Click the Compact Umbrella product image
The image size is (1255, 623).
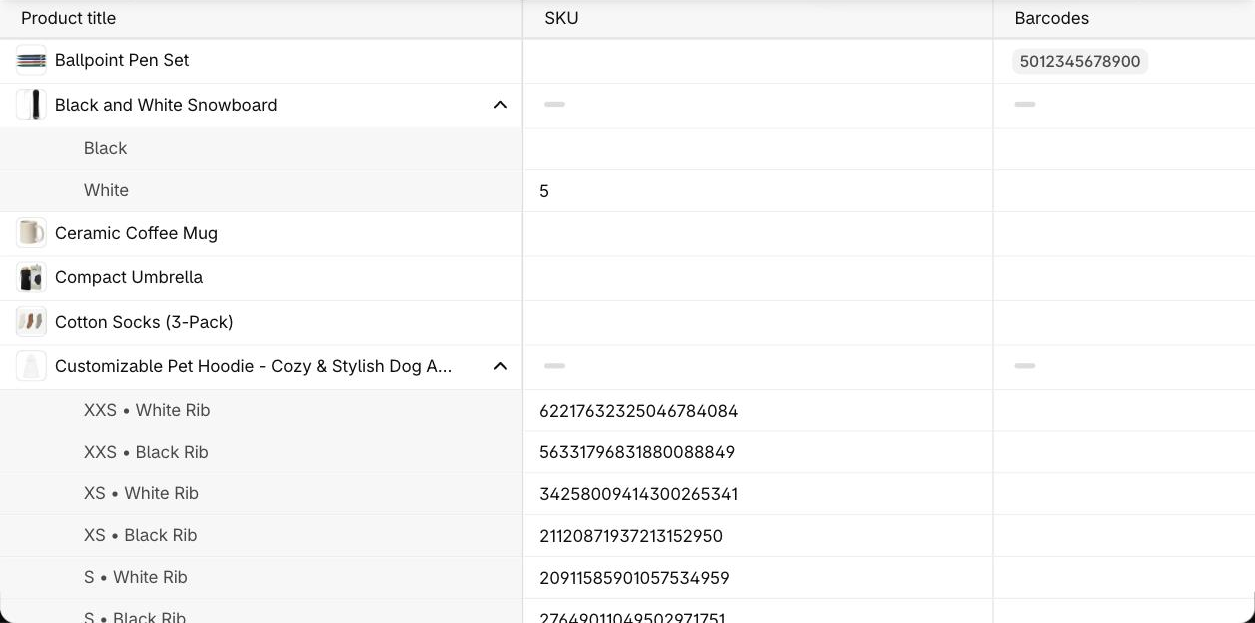(x=31, y=277)
